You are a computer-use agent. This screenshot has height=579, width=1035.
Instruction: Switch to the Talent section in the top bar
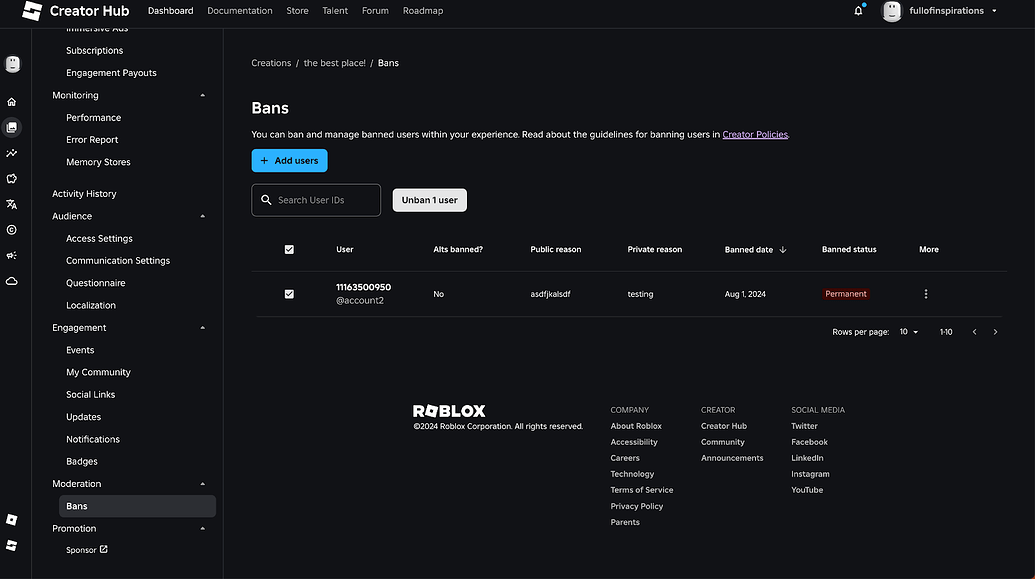334,11
